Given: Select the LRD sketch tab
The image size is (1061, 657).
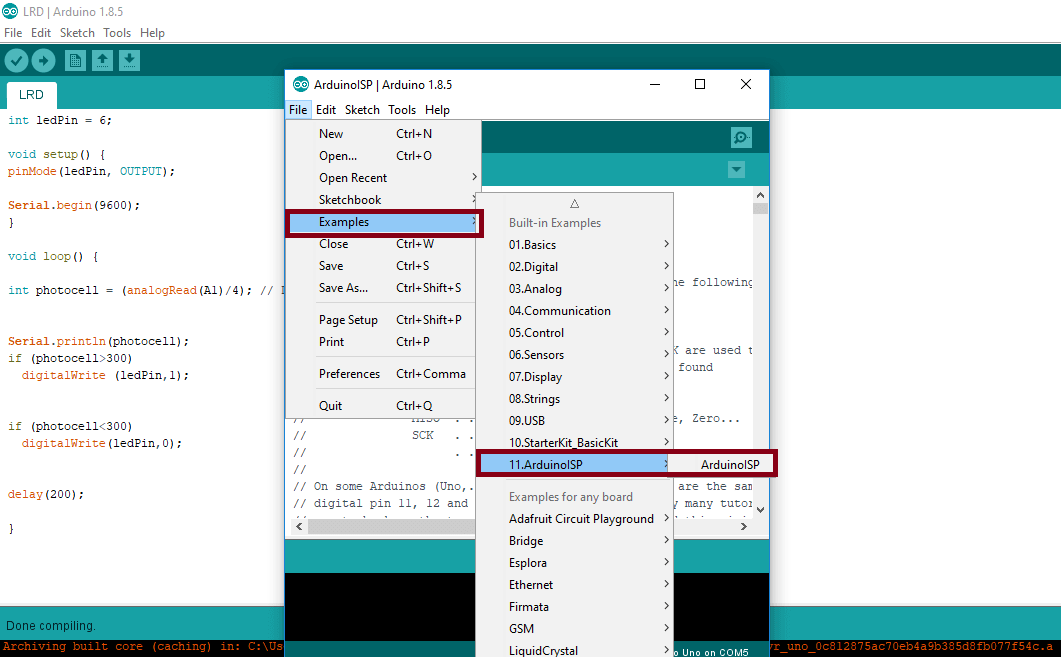Looking at the screenshot, I should [x=31, y=95].
